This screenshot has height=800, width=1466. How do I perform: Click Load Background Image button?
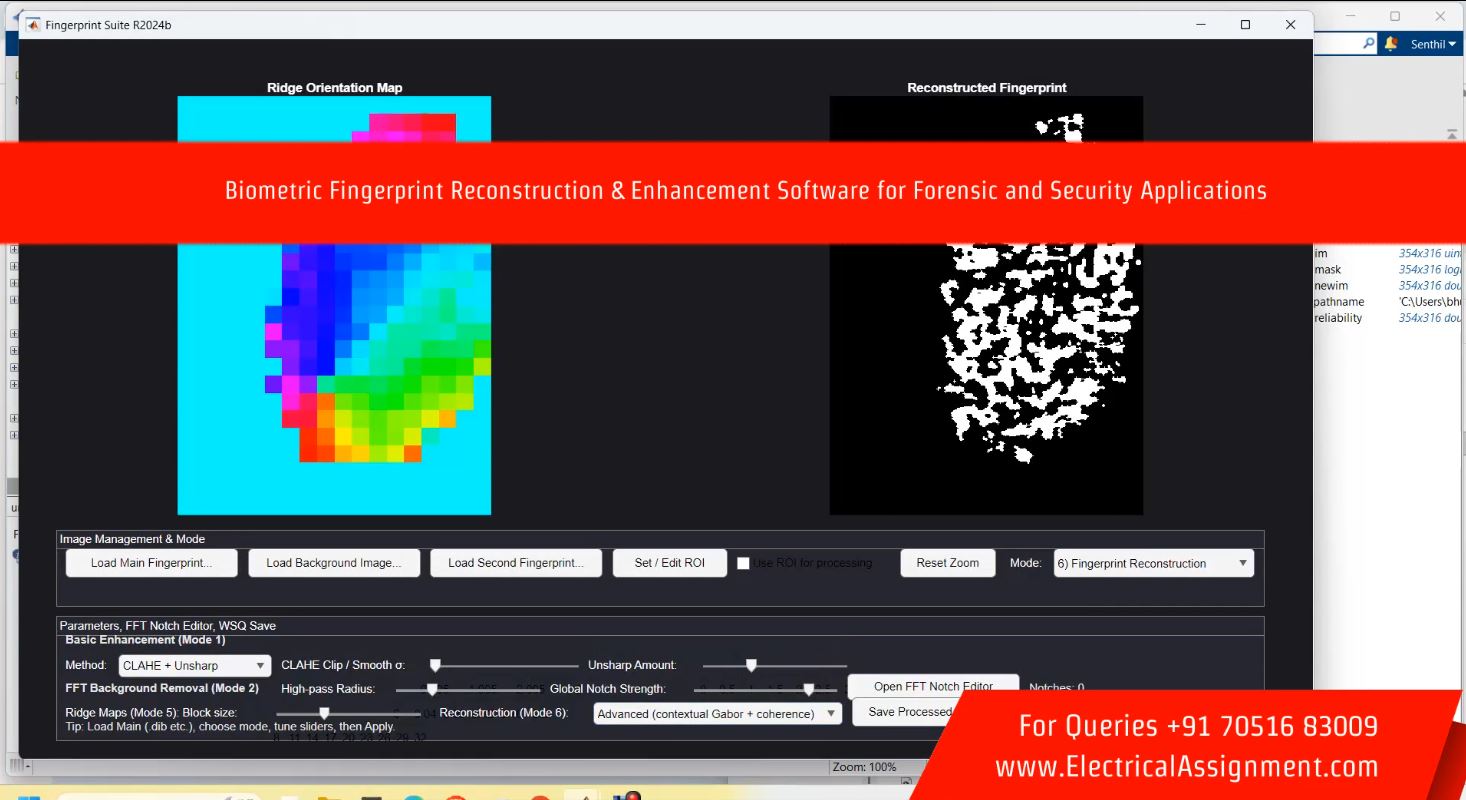pos(333,563)
